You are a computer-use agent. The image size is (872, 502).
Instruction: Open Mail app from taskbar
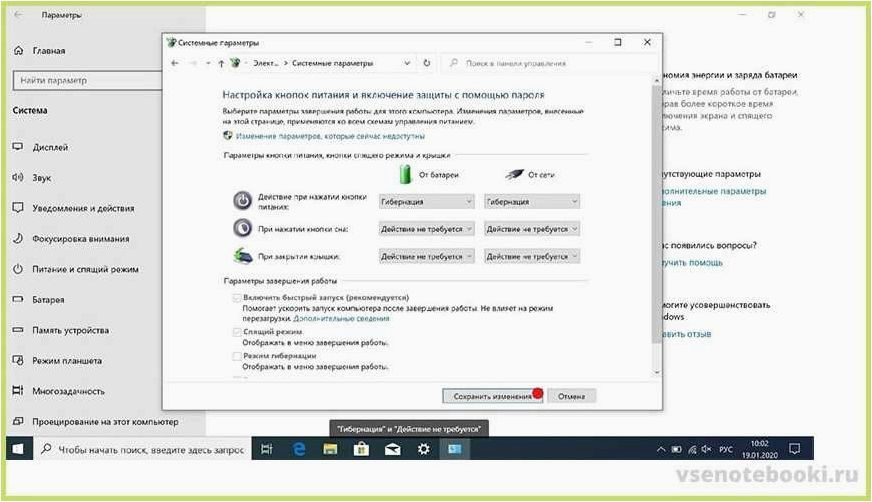tap(393, 449)
